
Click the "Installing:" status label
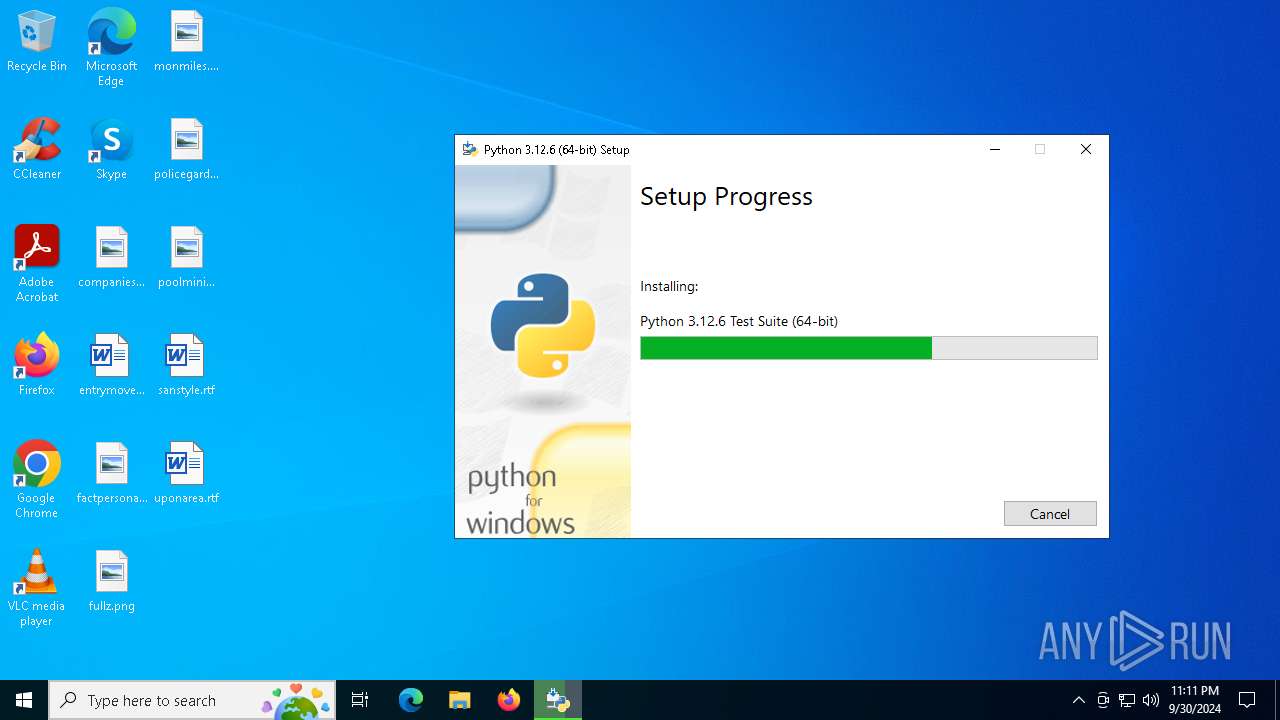(669, 286)
